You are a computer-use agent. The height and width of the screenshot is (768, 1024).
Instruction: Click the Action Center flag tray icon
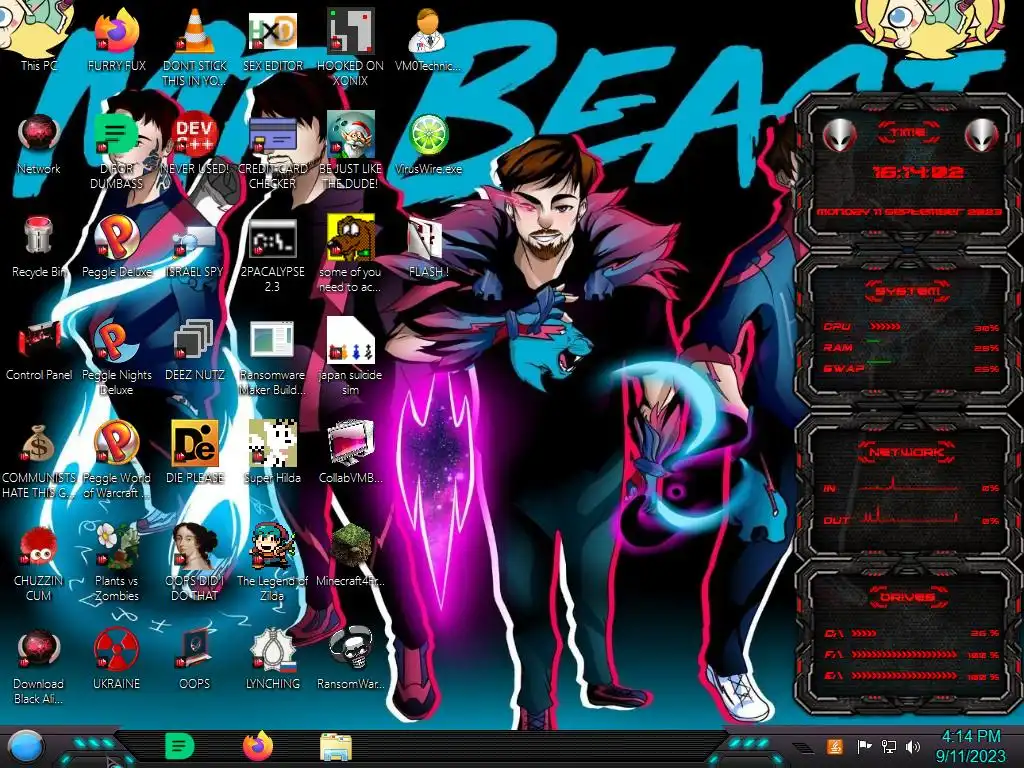(x=864, y=746)
